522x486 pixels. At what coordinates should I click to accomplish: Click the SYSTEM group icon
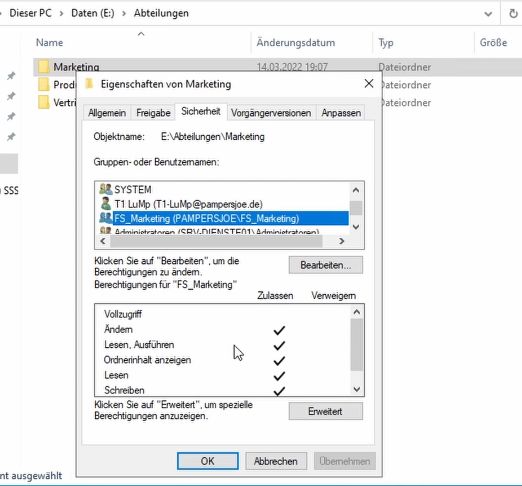(x=106, y=189)
